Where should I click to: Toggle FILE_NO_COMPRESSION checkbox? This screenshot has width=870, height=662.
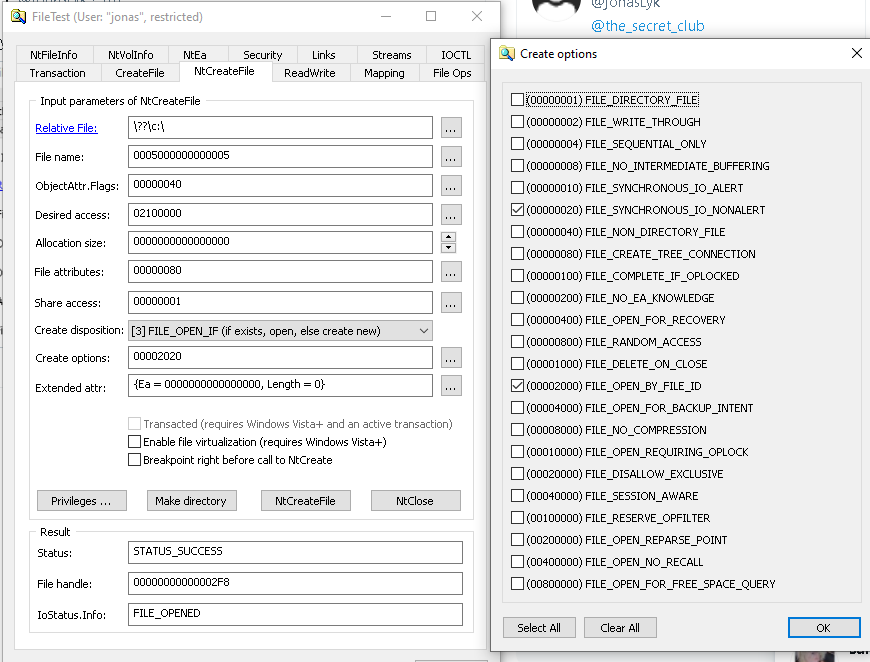tap(517, 429)
